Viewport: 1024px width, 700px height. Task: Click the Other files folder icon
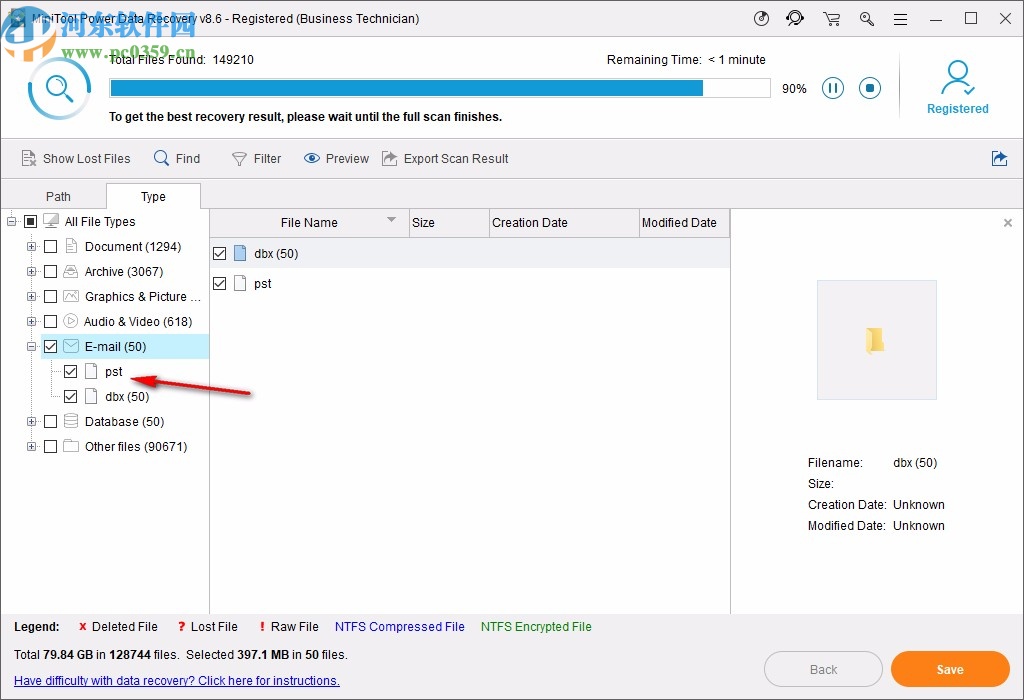[x=71, y=446]
